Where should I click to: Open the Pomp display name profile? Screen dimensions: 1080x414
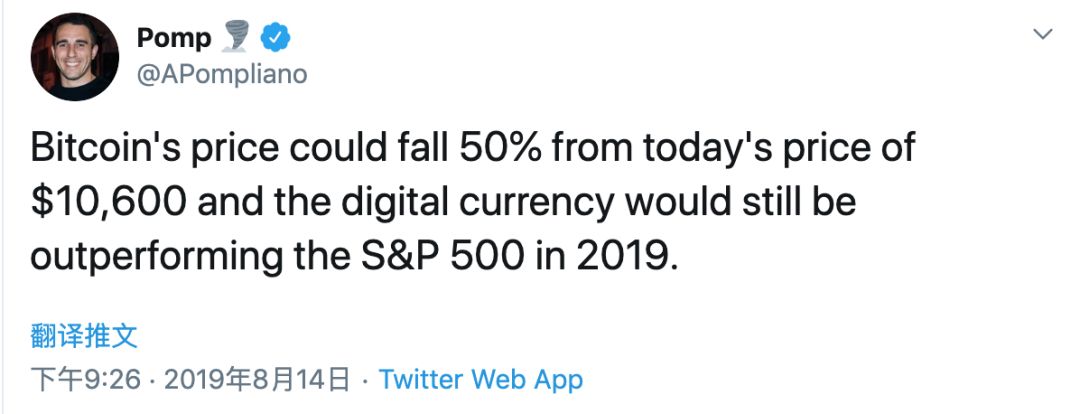(174, 38)
